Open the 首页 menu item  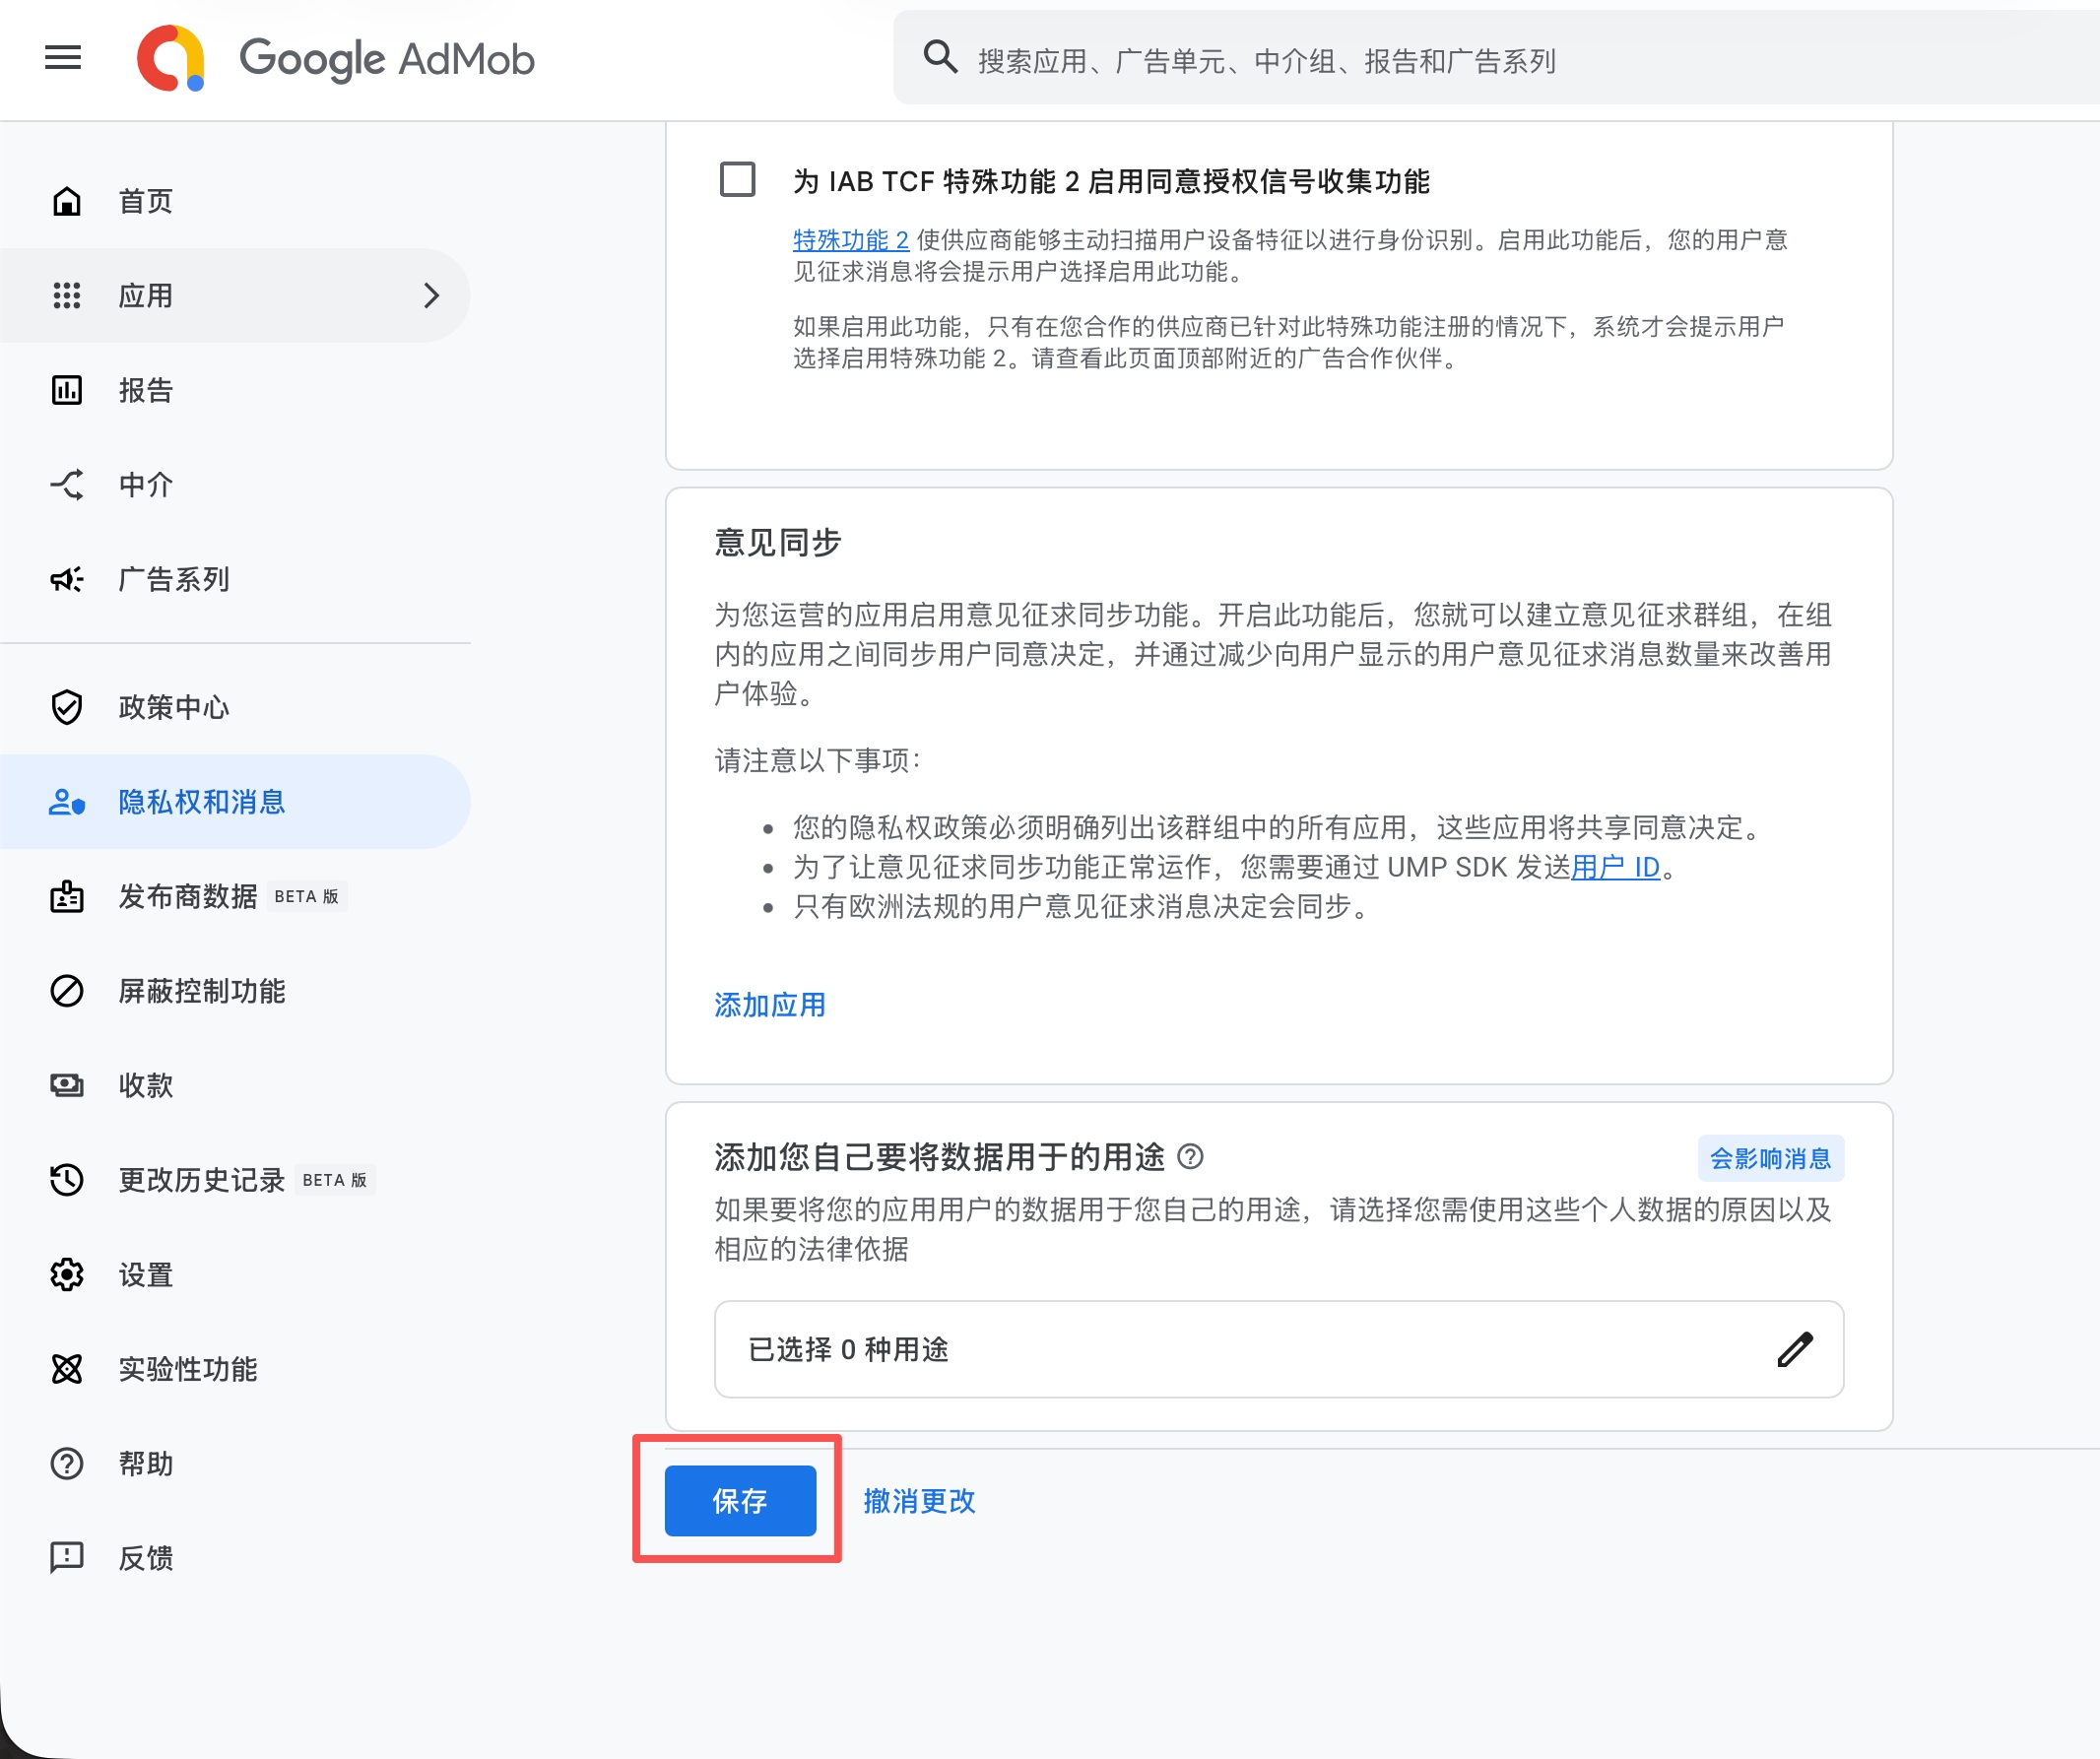tap(235, 201)
